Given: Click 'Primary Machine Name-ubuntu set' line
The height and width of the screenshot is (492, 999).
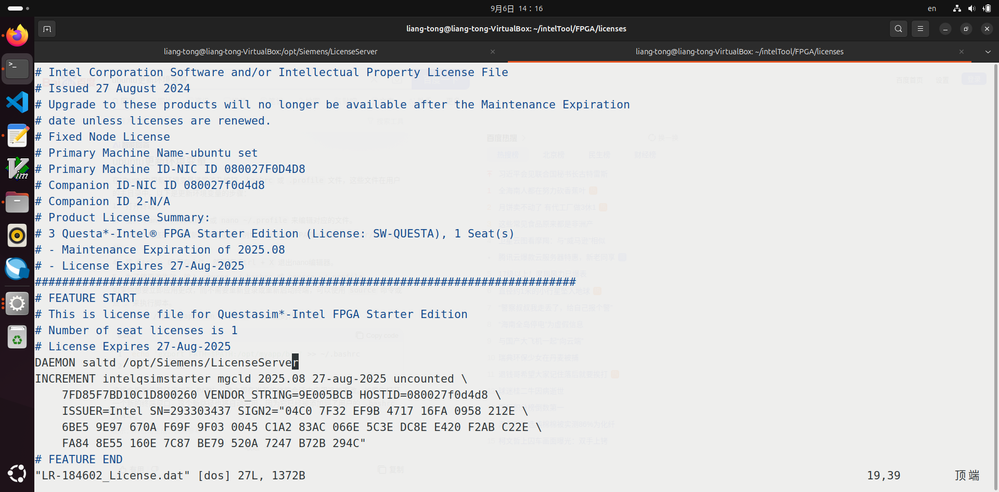Looking at the screenshot, I should coord(146,153).
